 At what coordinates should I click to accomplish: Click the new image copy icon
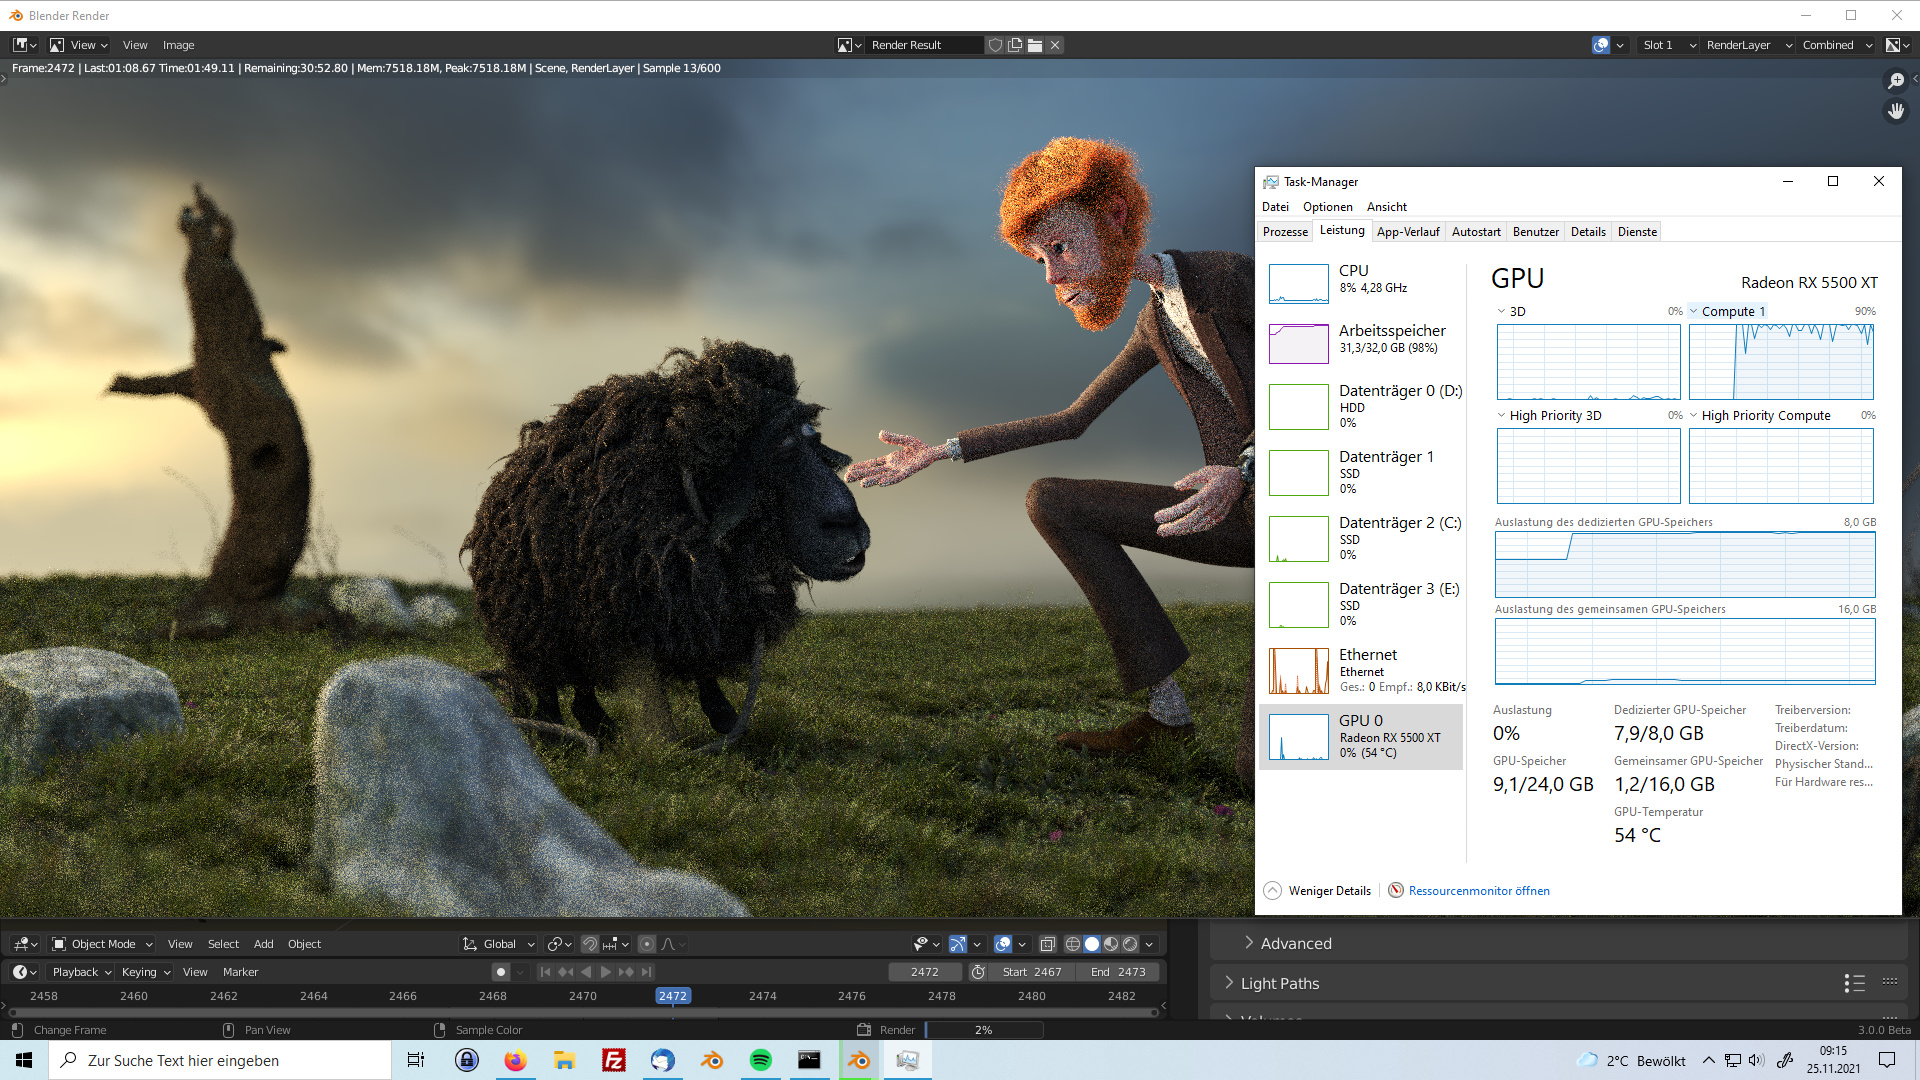tap(1015, 45)
